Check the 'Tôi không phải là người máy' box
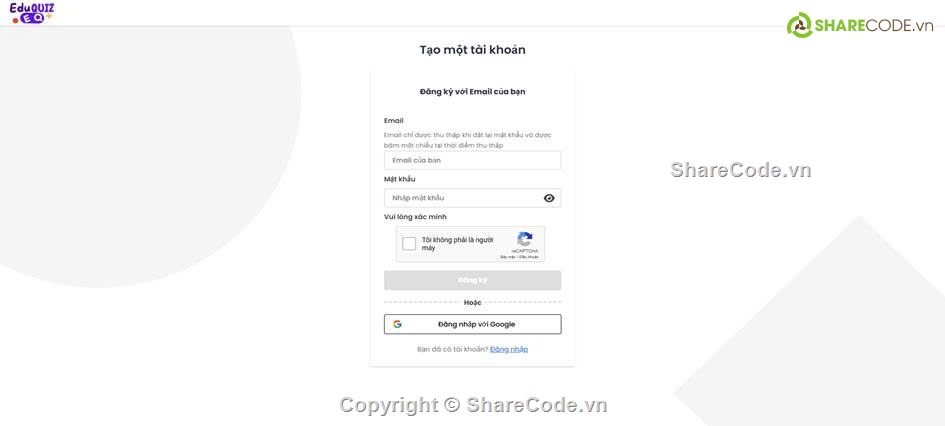The width and height of the screenshot is (945, 426). 409,243
